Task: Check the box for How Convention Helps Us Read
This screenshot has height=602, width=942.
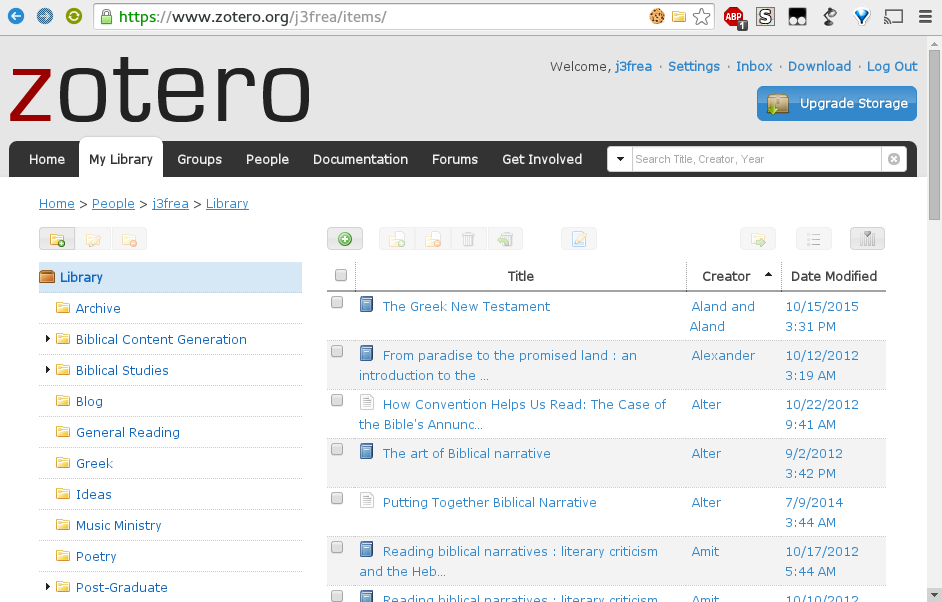Action: (x=337, y=400)
